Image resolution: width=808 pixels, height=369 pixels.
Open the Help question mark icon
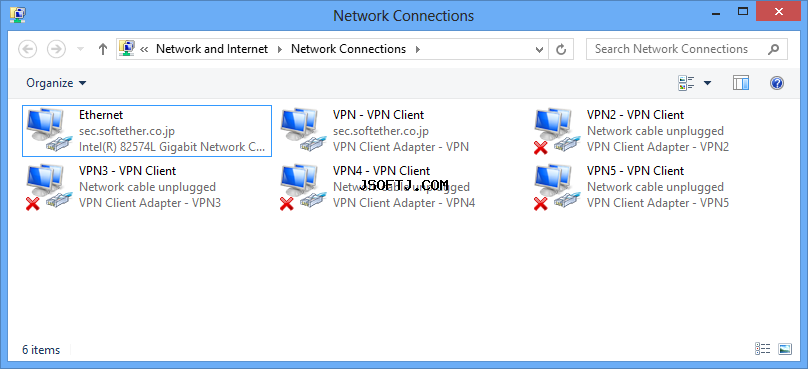(x=777, y=83)
